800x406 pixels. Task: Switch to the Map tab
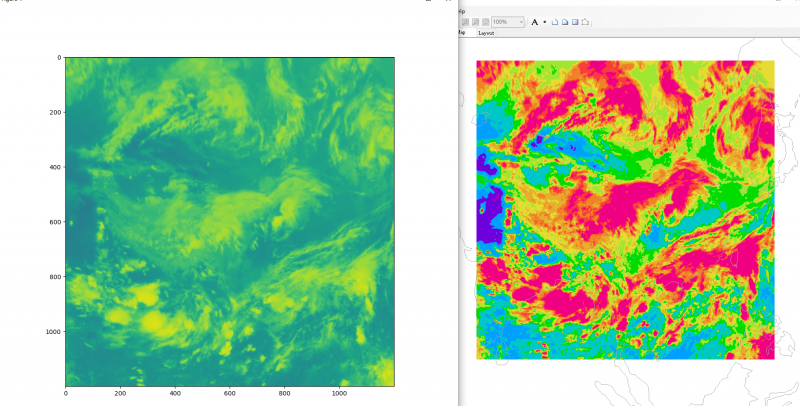[x=461, y=33]
